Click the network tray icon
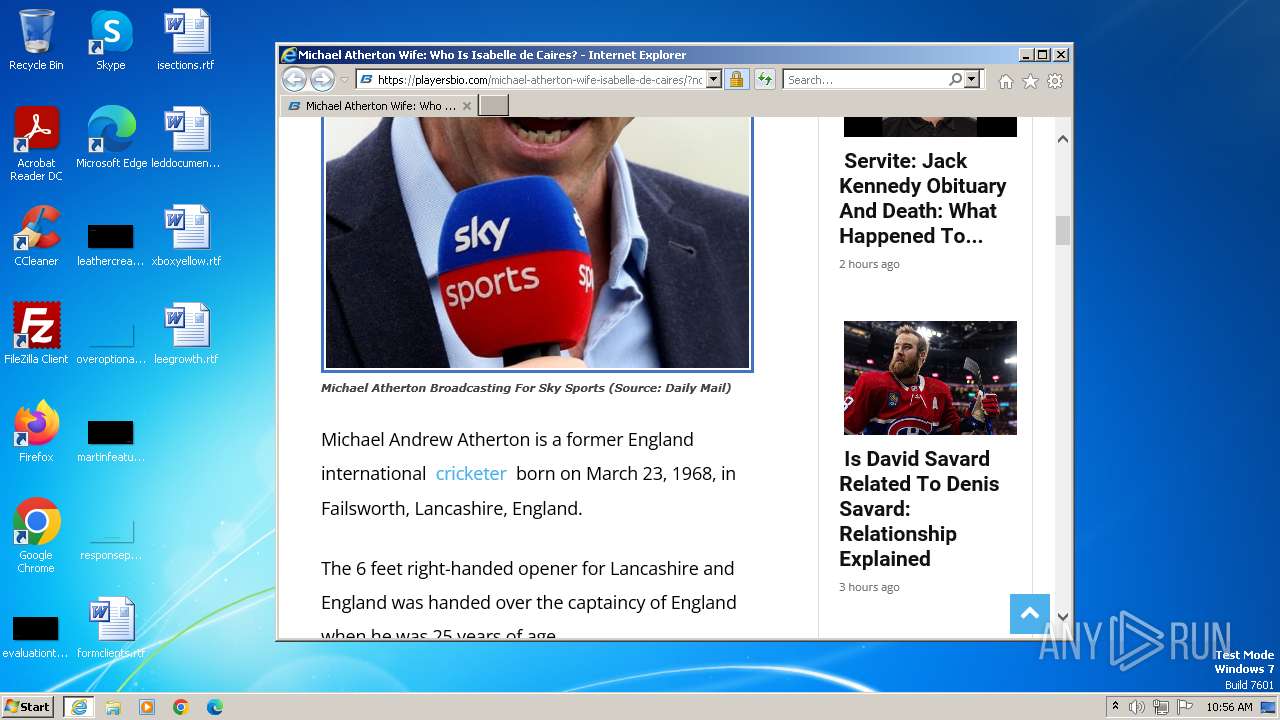This screenshot has width=1280, height=720. [x=1161, y=707]
